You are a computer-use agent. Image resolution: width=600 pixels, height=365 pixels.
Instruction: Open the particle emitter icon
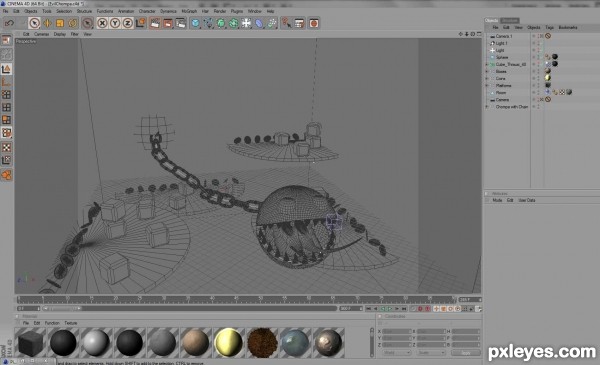272,23
